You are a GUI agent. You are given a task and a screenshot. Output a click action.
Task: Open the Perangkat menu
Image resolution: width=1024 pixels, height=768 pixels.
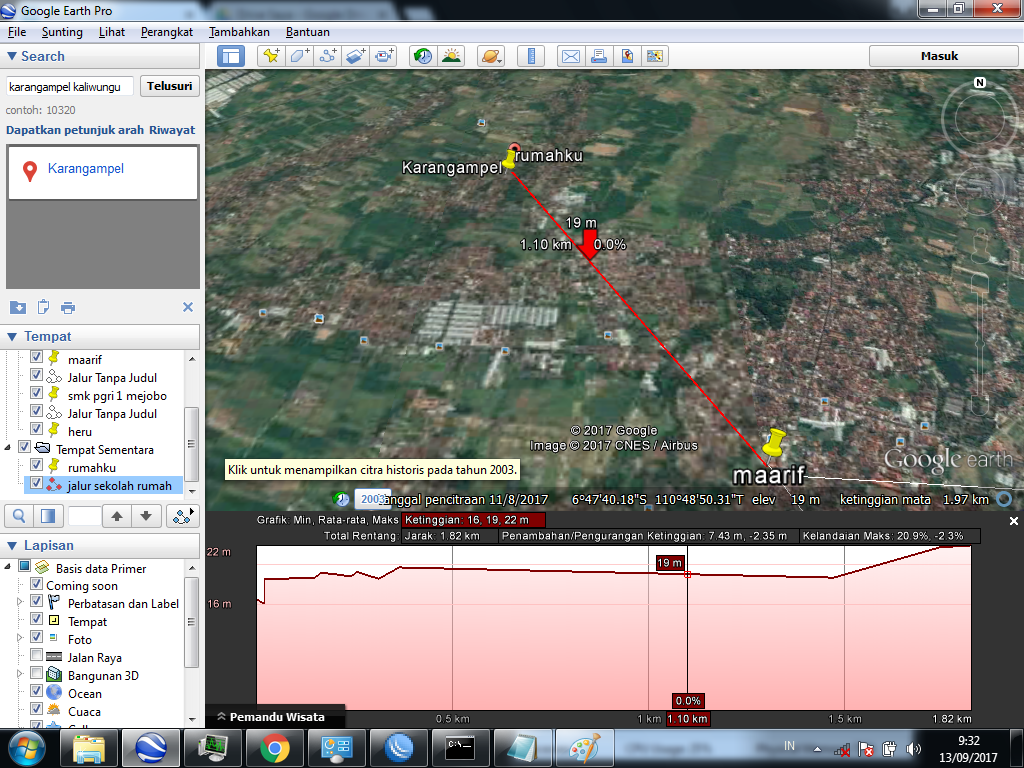167,32
